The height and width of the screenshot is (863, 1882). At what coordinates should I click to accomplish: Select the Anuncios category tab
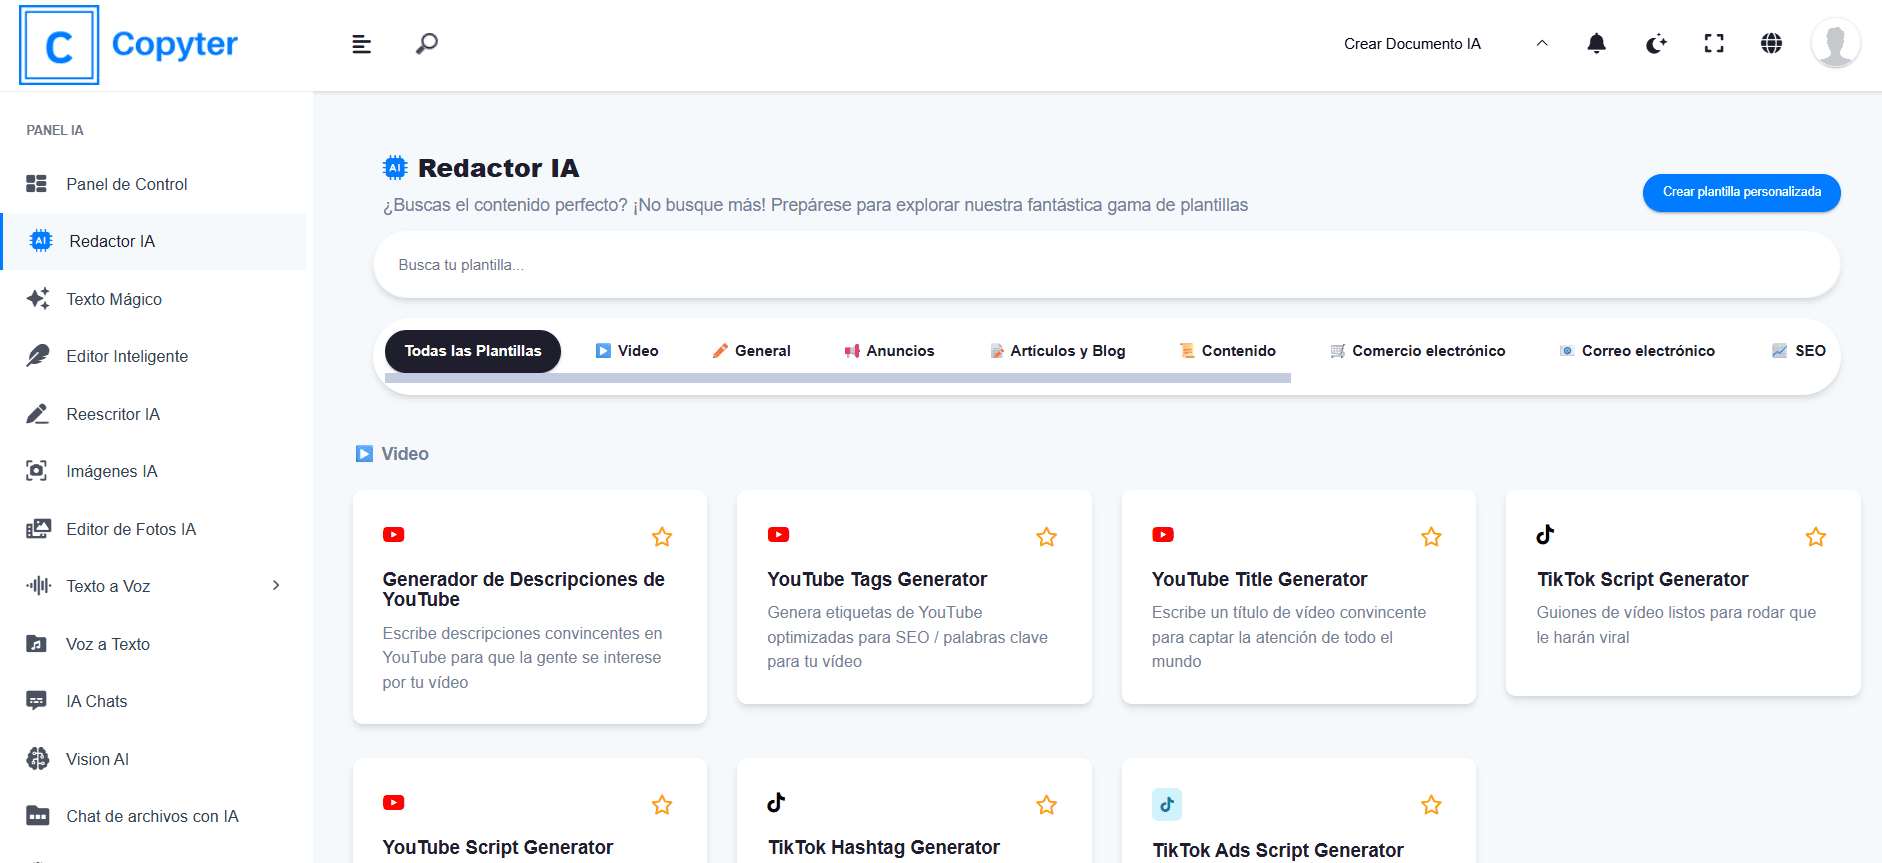[889, 351]
